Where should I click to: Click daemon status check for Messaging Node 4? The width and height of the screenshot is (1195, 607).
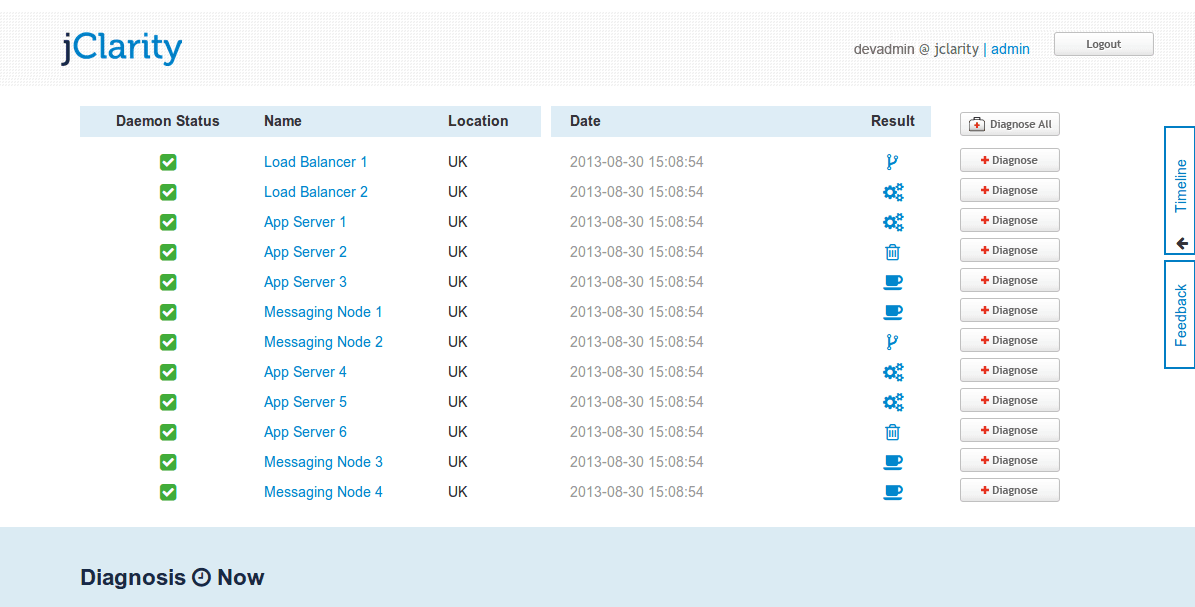pos(168,492)
